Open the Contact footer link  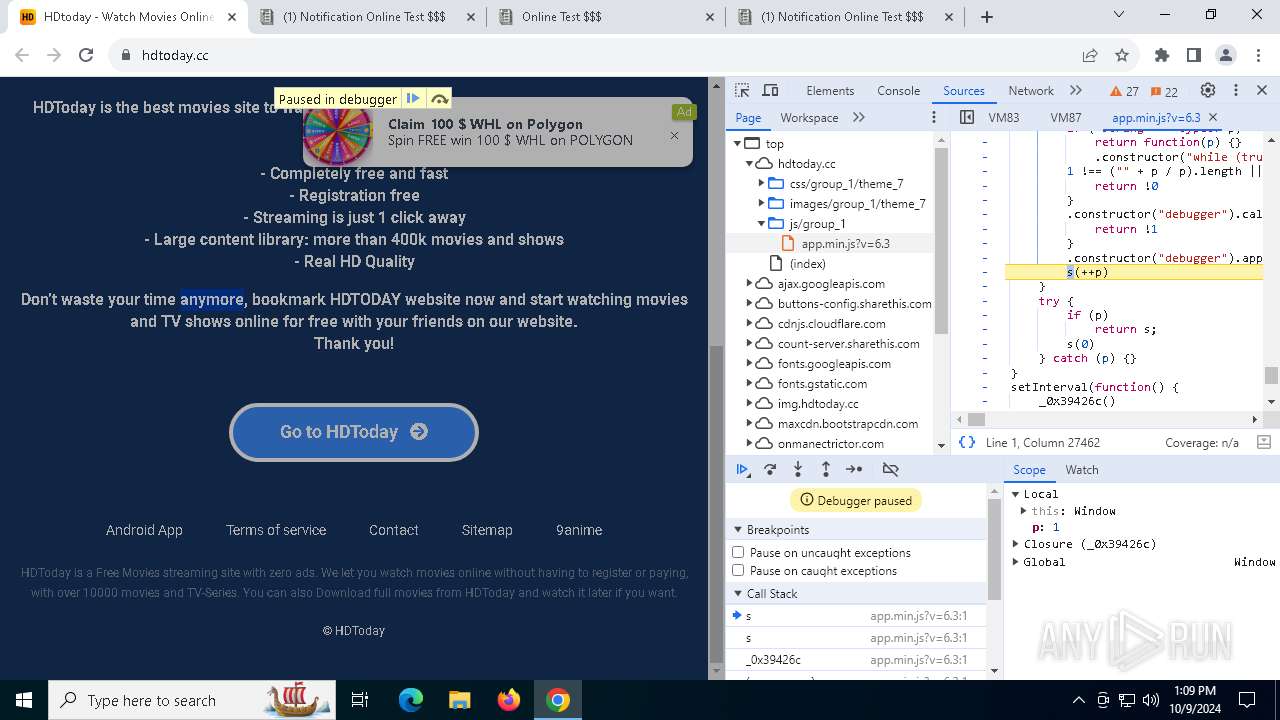click(393, 530)
